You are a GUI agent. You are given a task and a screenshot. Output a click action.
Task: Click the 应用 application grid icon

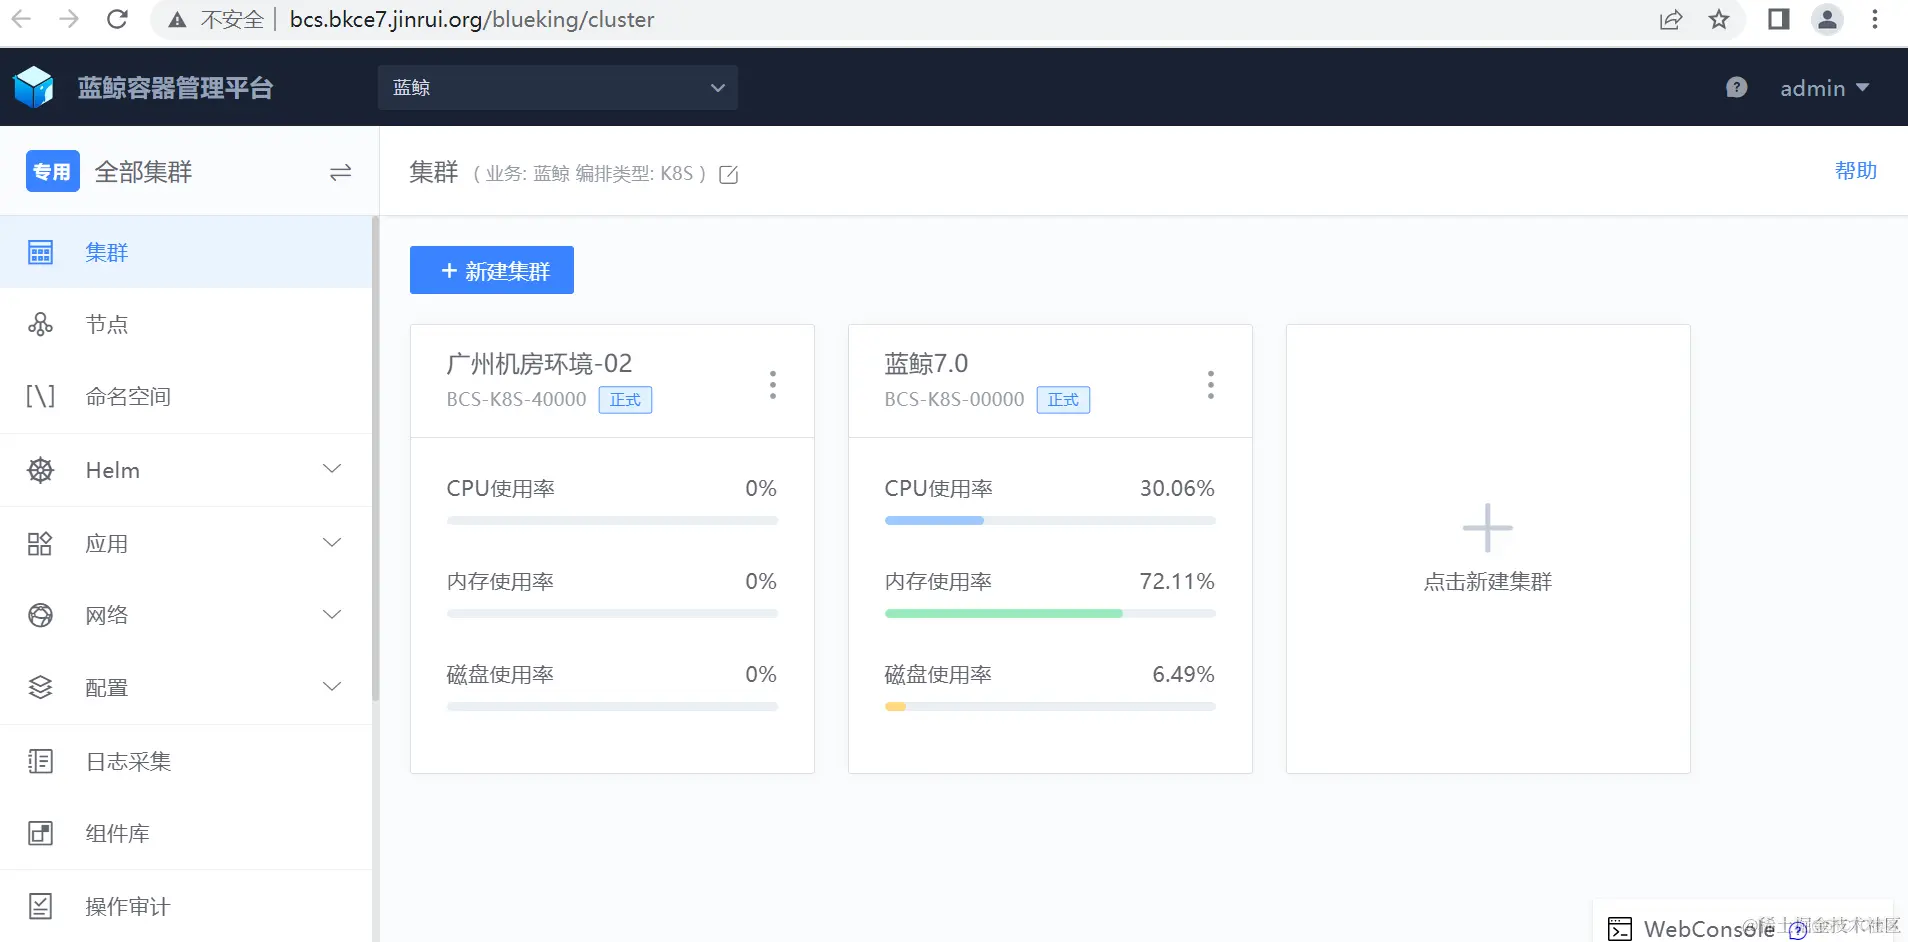(41, 543)
